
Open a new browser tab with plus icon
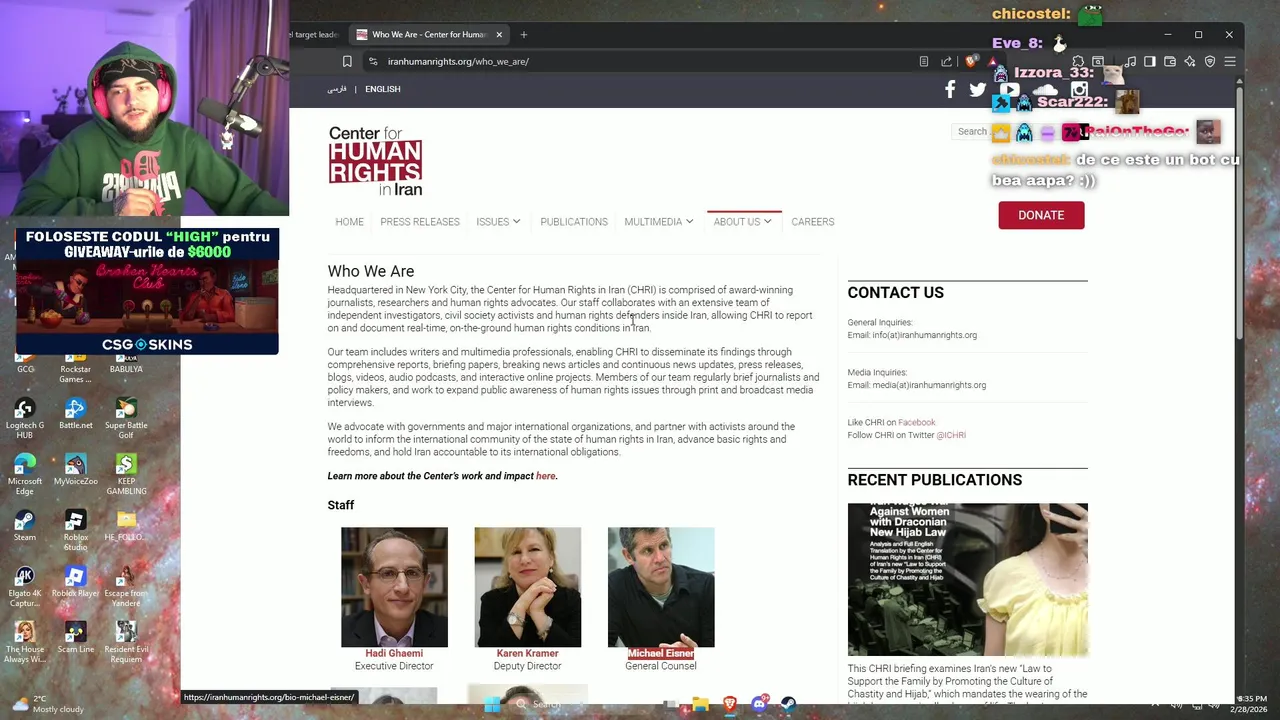(523, 34)
